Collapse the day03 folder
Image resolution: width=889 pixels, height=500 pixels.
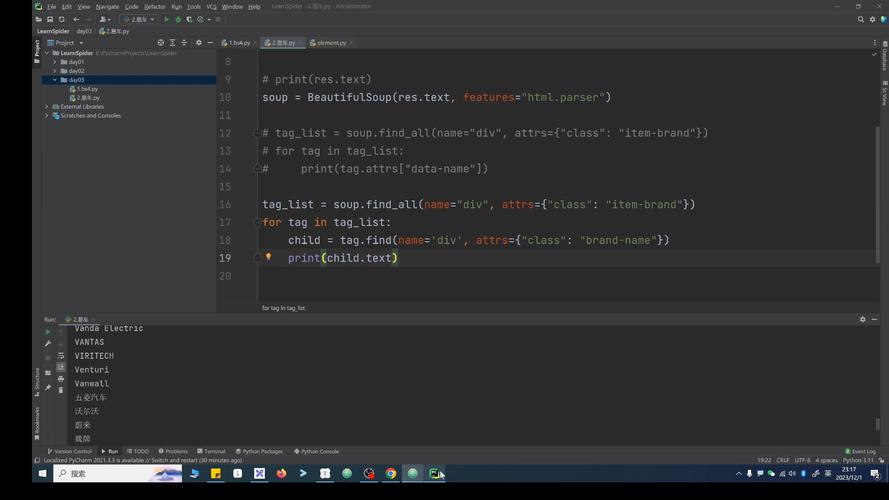click(55, 80)
